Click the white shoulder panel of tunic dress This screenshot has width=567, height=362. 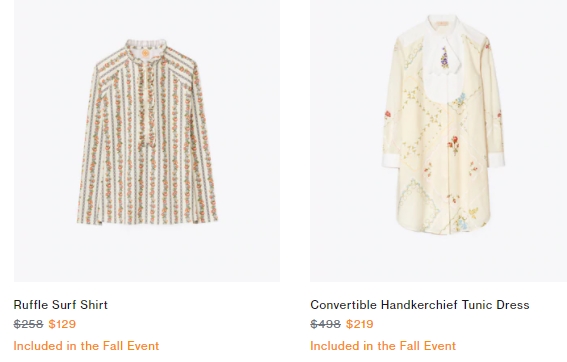pyautogui.click(x=477, y=36)
